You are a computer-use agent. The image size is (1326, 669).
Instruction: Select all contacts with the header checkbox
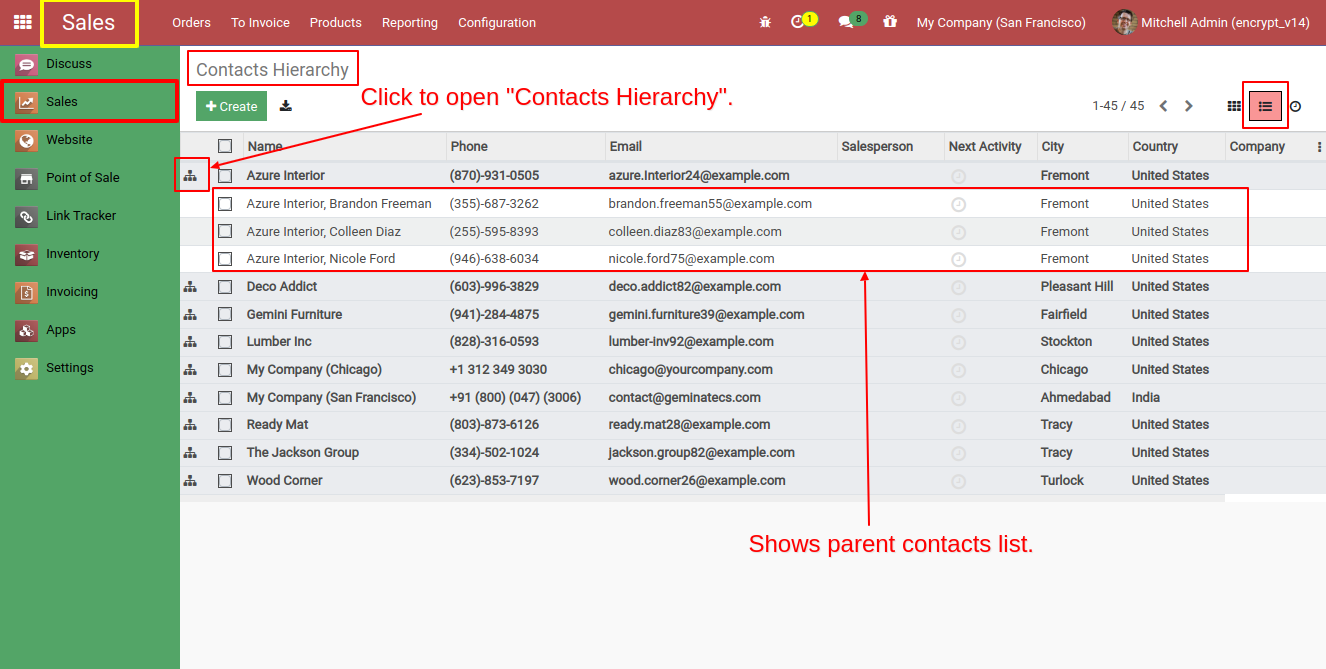click(225, 145)
